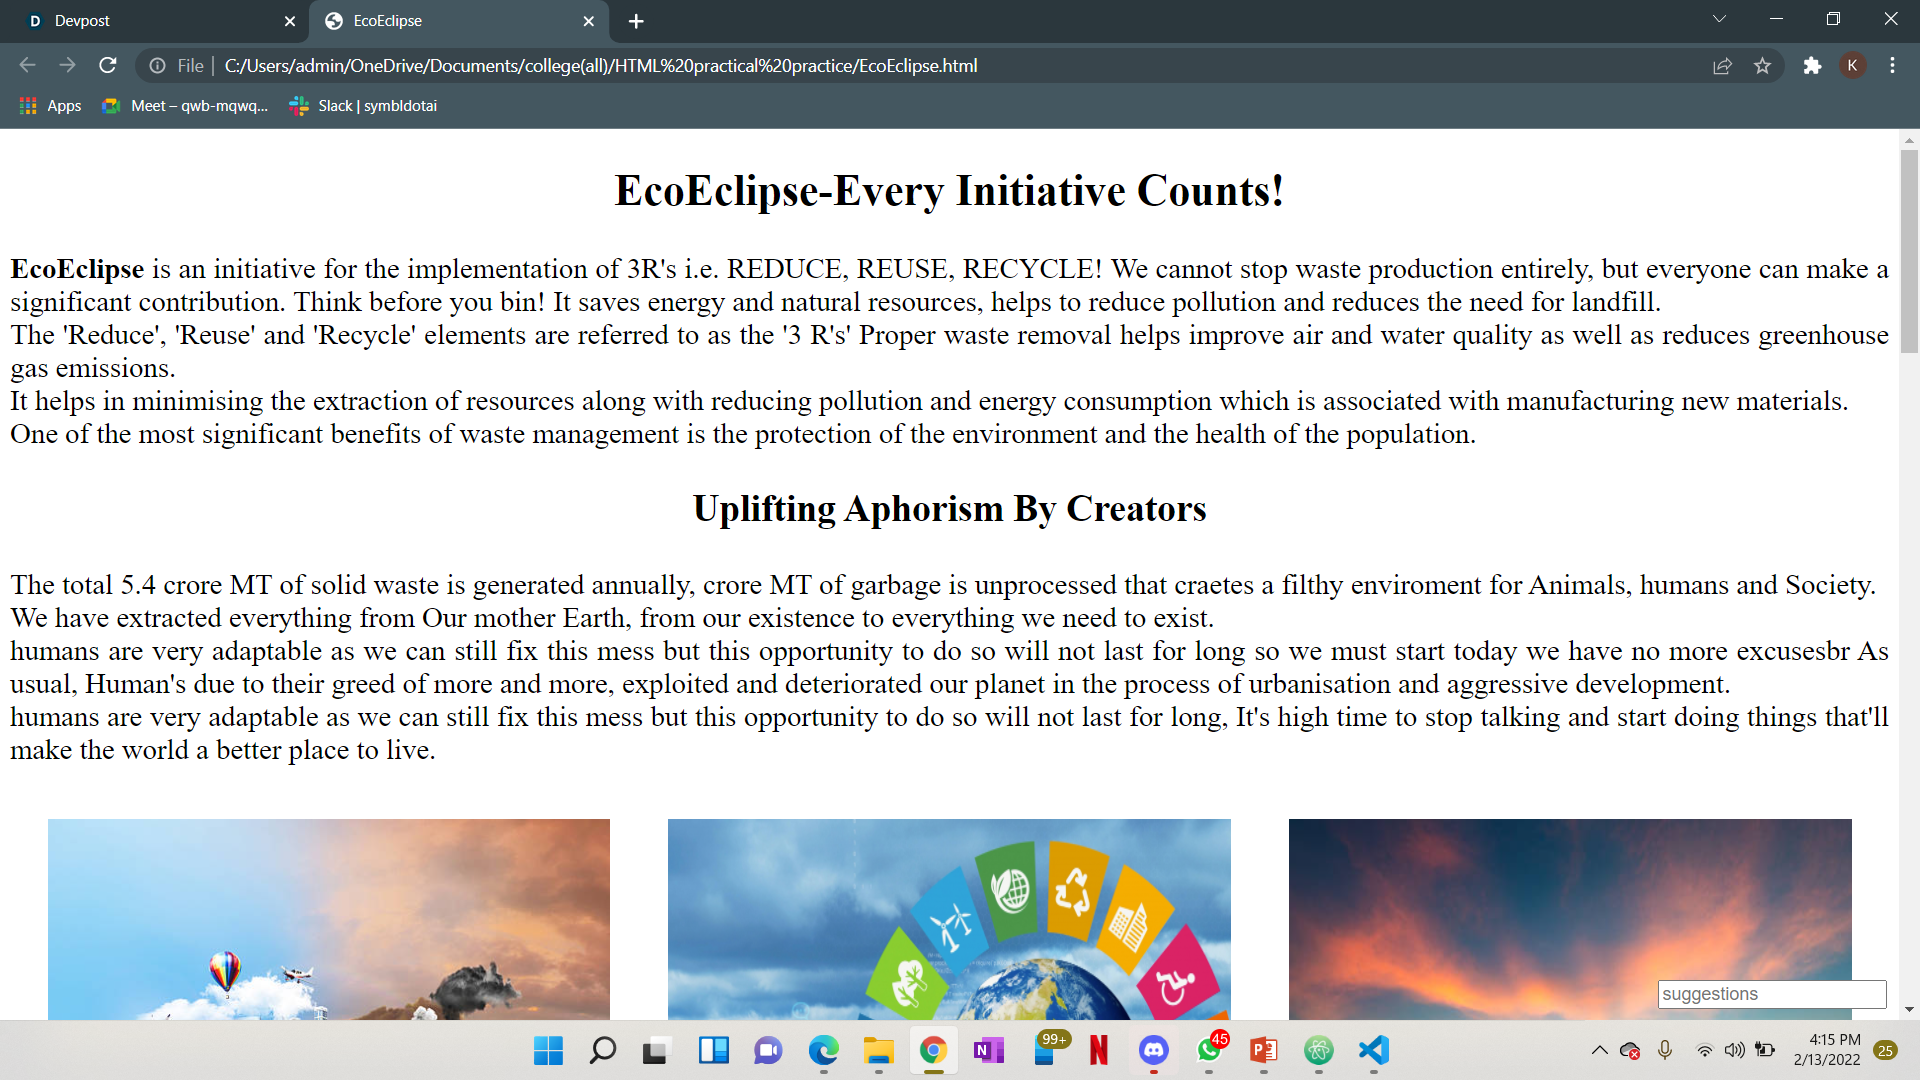Click the share icon in the address bar
The image size is (1920, 1080).
click(1722, 65)
